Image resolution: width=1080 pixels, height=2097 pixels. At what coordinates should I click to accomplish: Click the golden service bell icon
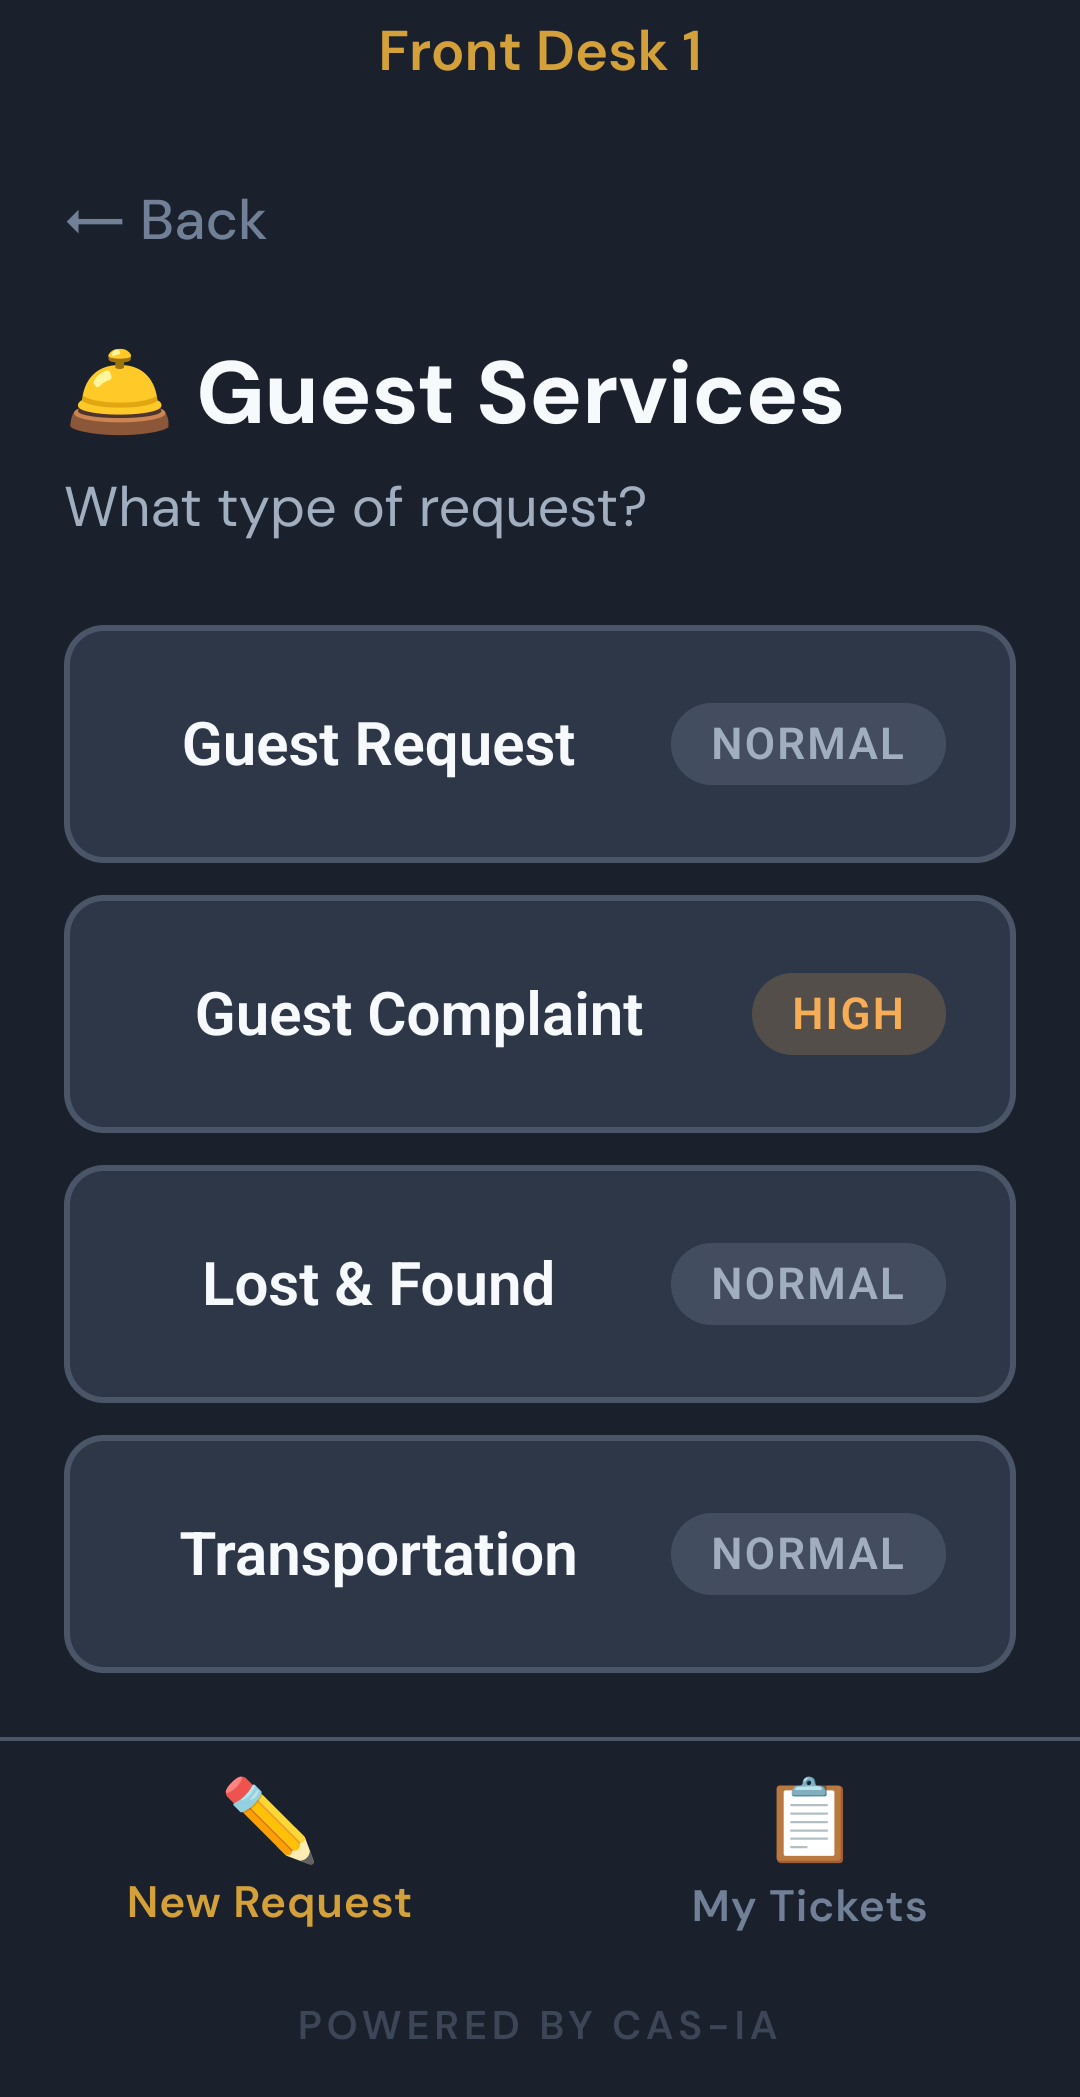[119, 393]
